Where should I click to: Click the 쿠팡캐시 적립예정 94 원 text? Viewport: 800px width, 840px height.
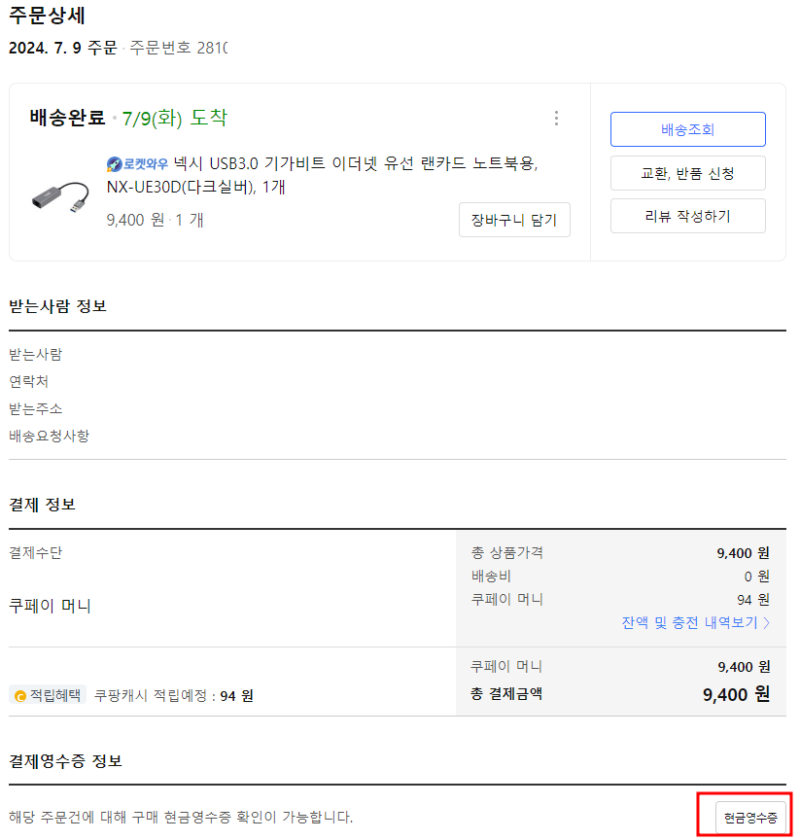(174, 696)
